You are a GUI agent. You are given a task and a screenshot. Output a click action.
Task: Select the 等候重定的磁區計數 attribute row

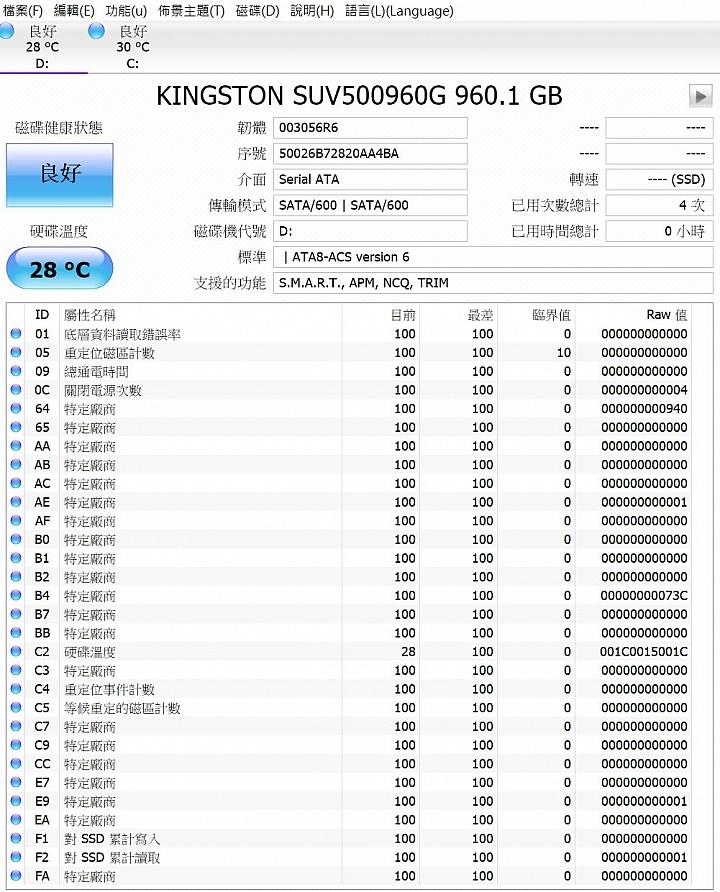[349, 708]
